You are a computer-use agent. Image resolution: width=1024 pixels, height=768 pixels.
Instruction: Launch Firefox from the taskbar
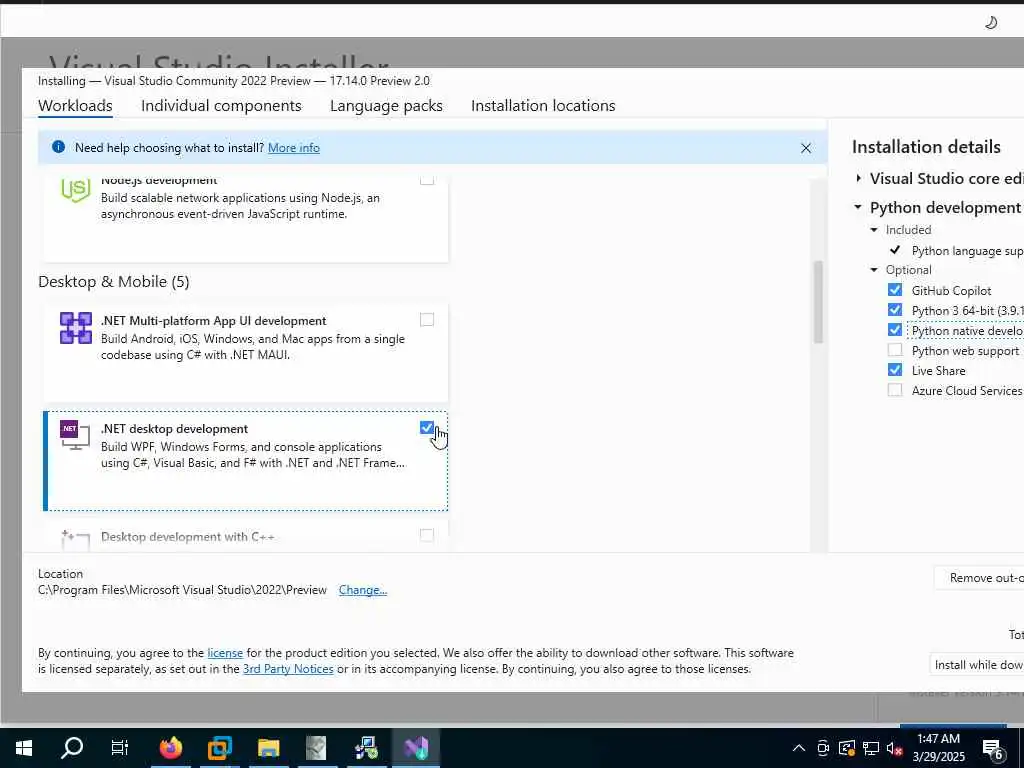point(170,747)
